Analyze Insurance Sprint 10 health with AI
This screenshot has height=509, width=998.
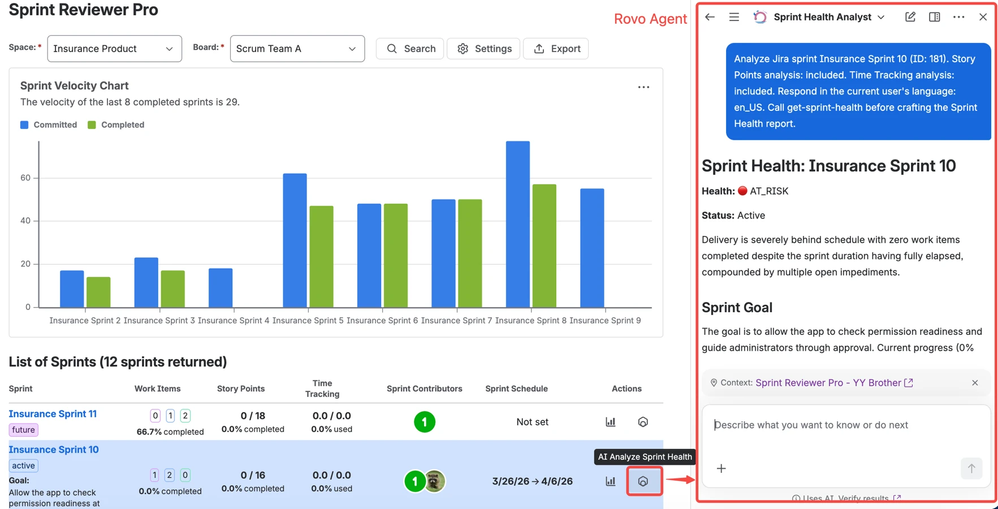click(643, 482)
